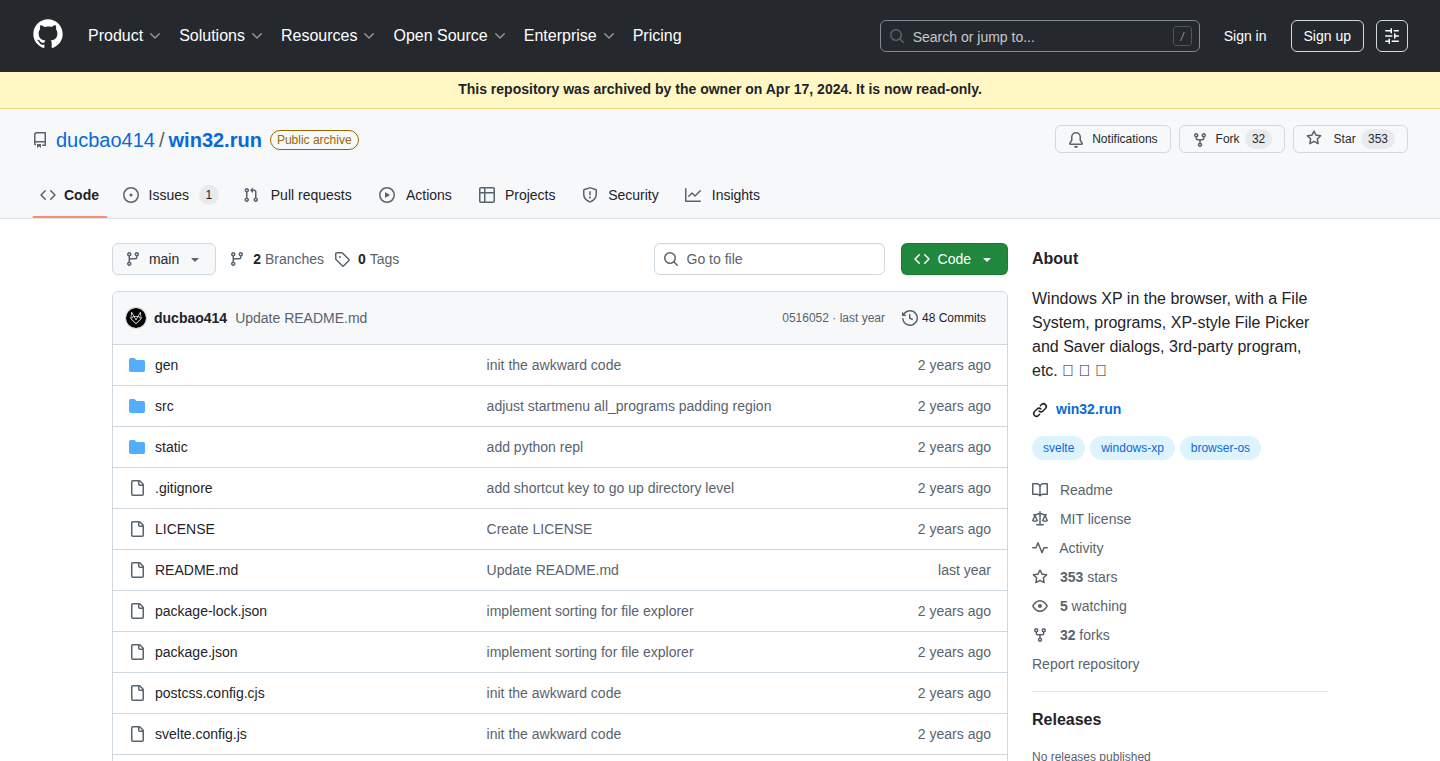The width and height of the screenshot is (1440, 761).
Task: Click the tag icon beside 0 Tags
Action: [342, 259]
